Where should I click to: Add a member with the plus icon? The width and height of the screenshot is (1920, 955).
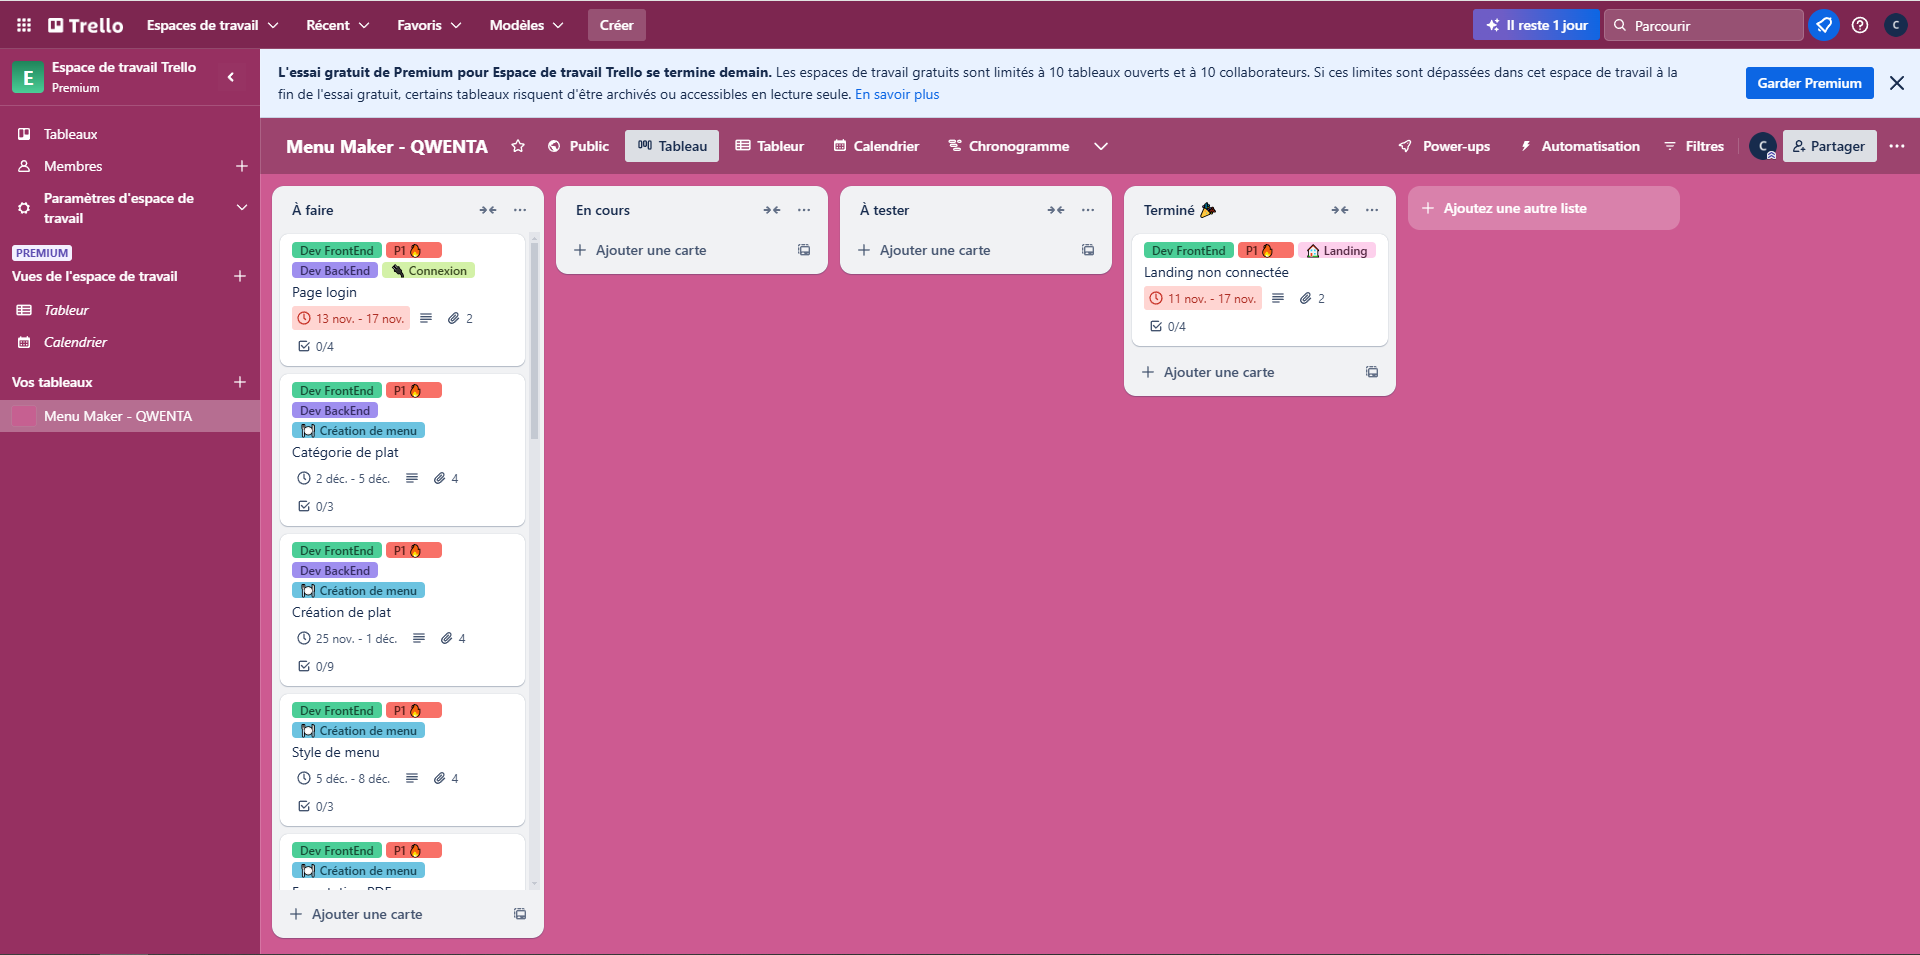241,166
